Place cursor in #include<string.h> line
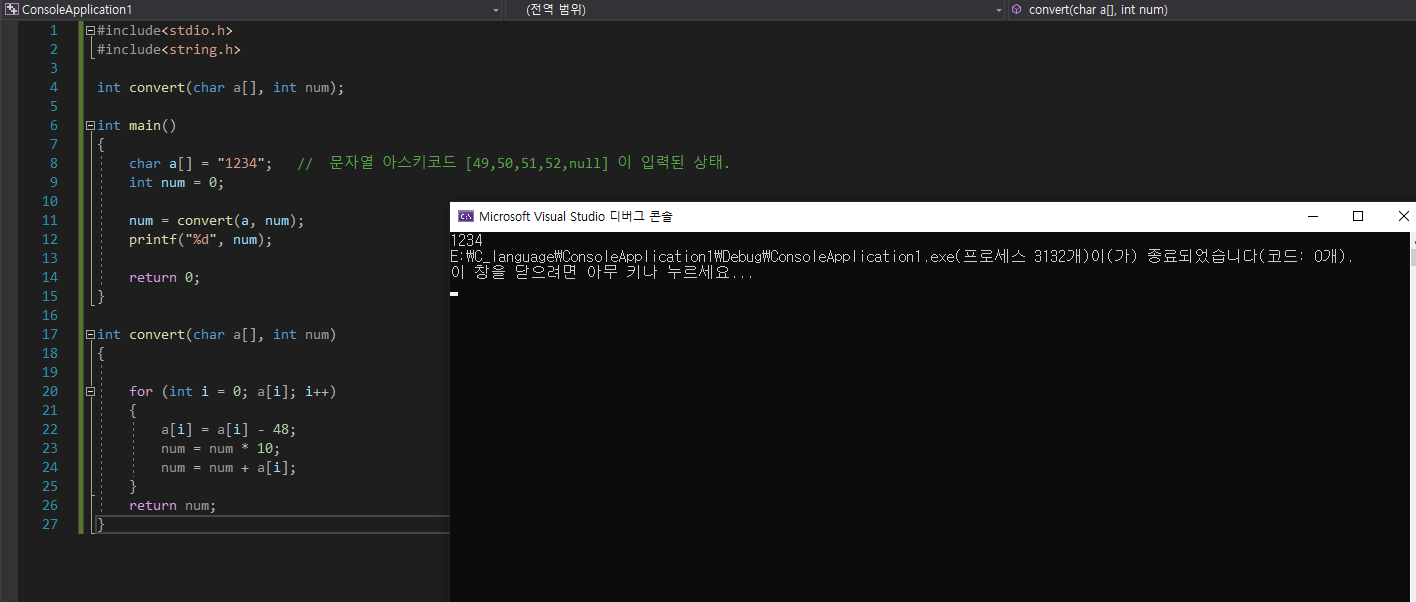The height and width of the screenshot is (602, 1416). pyautogui.click(x=169, y=49)
